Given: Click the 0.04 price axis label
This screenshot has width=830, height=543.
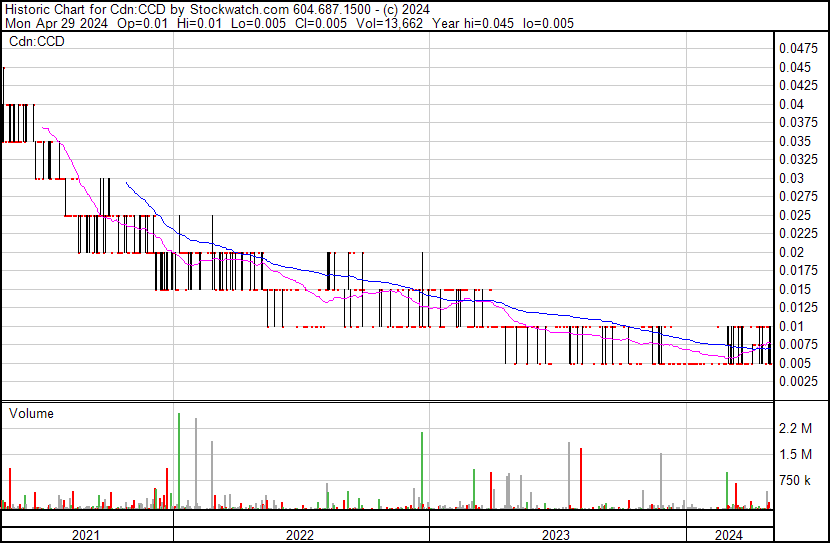Looking at the screenshot, I should (792, 104).
